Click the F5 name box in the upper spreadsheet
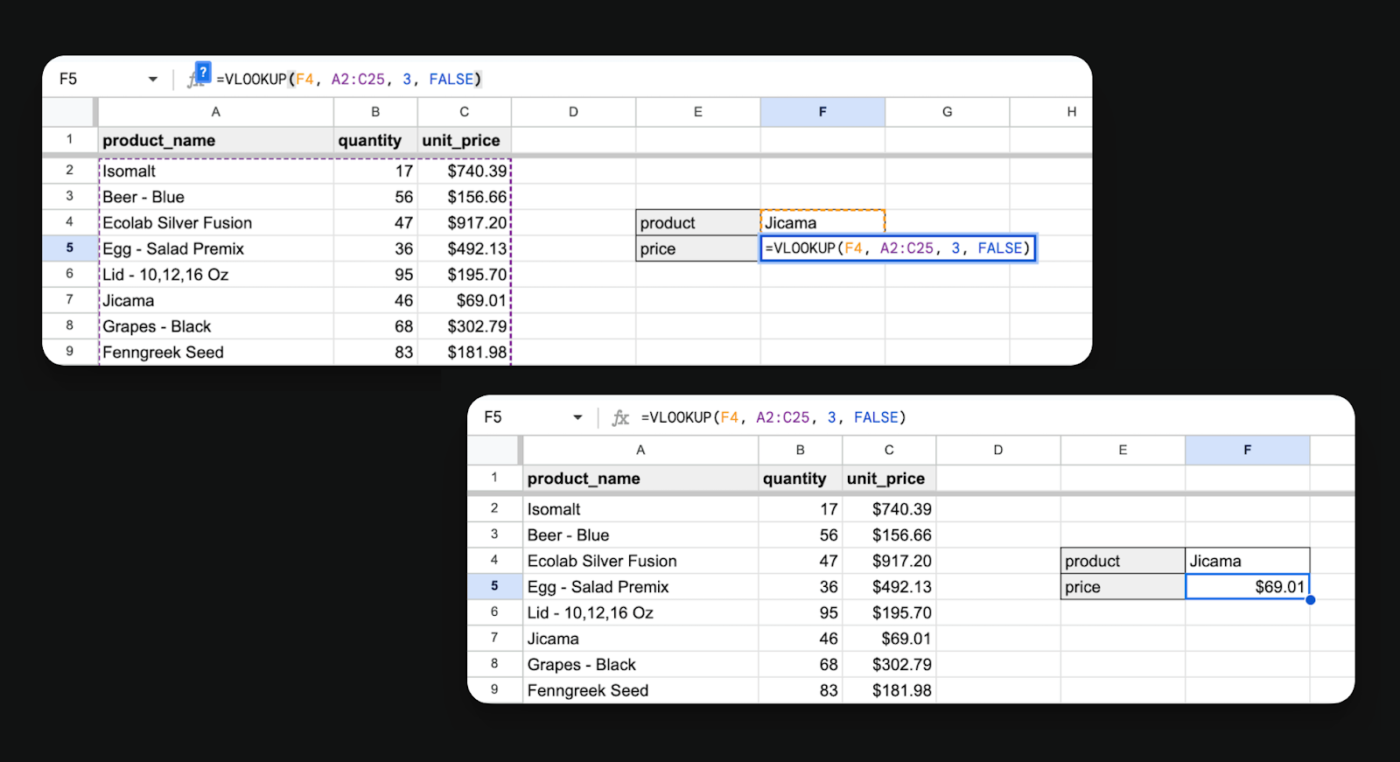Image resolution: width=1400 pixels, height=762 pixels. tap(90, 79)
